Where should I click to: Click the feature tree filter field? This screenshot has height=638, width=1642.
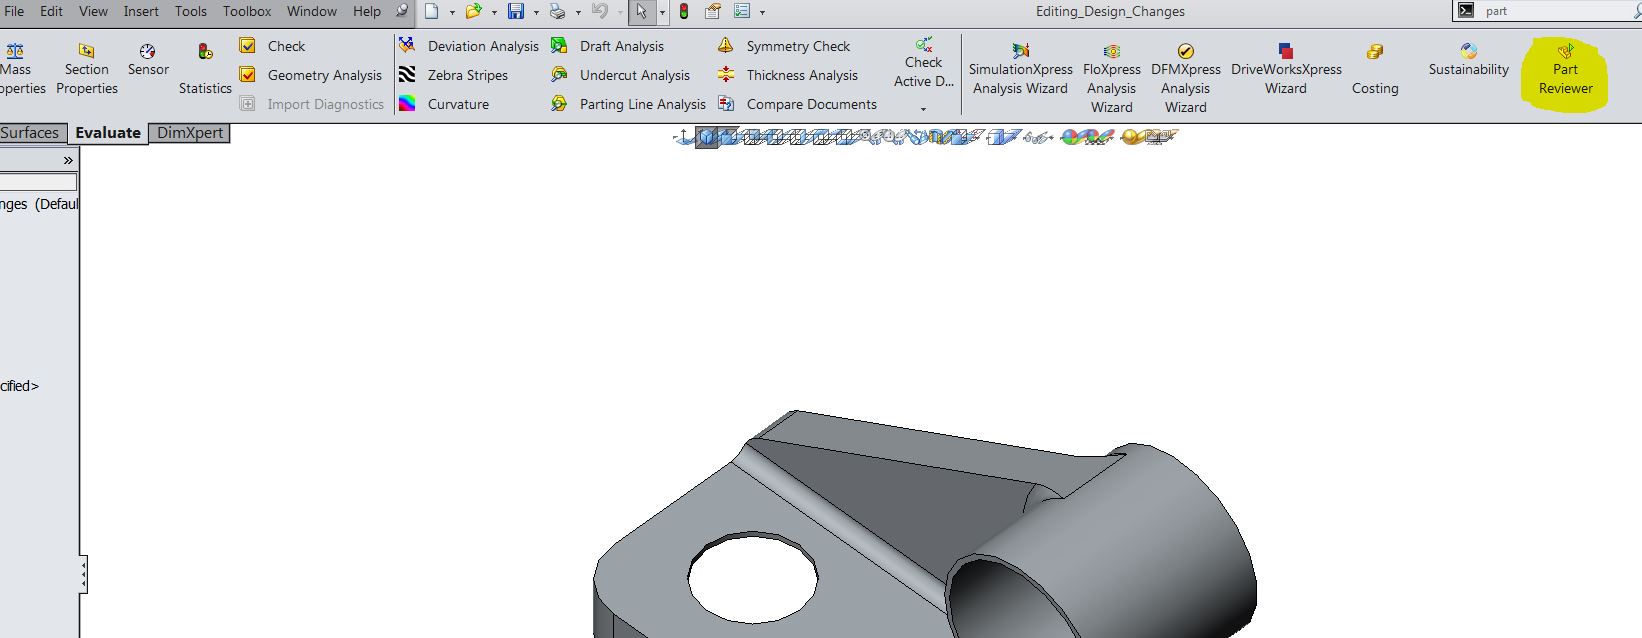38,182
